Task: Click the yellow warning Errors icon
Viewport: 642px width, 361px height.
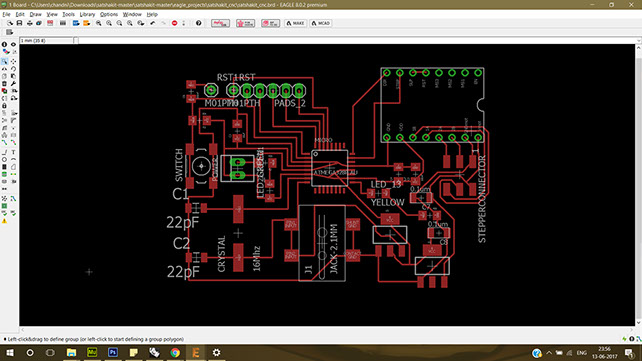Action: [x=5, y=221]
